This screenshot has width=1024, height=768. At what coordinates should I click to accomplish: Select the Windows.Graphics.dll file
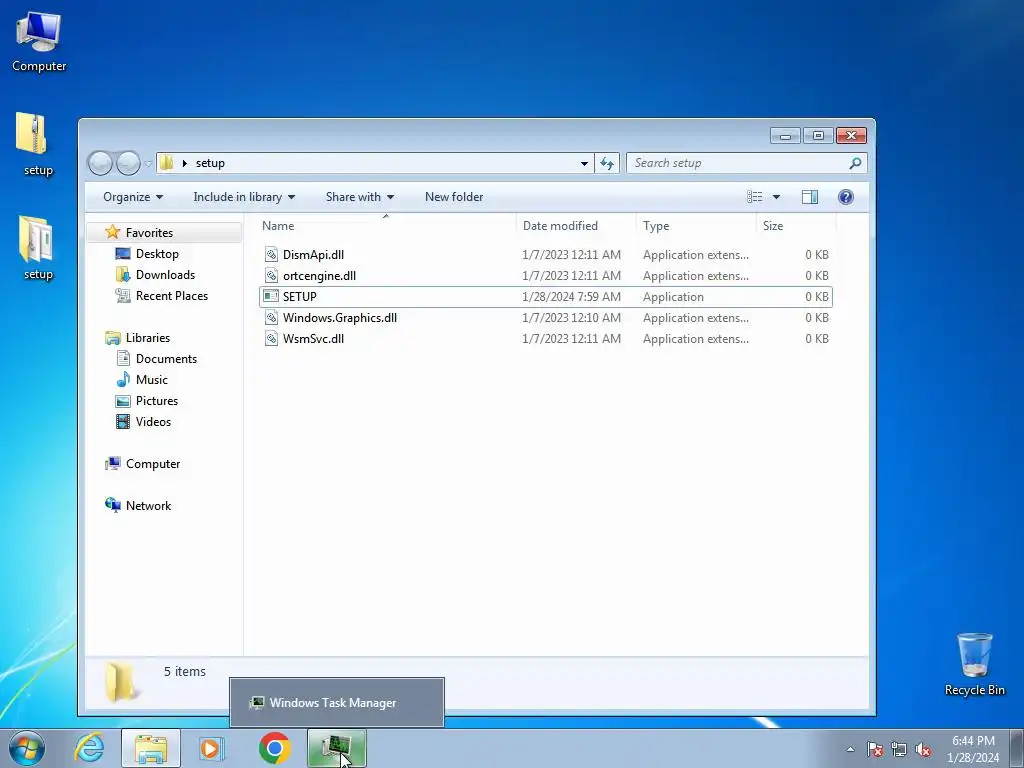(545, 317)
